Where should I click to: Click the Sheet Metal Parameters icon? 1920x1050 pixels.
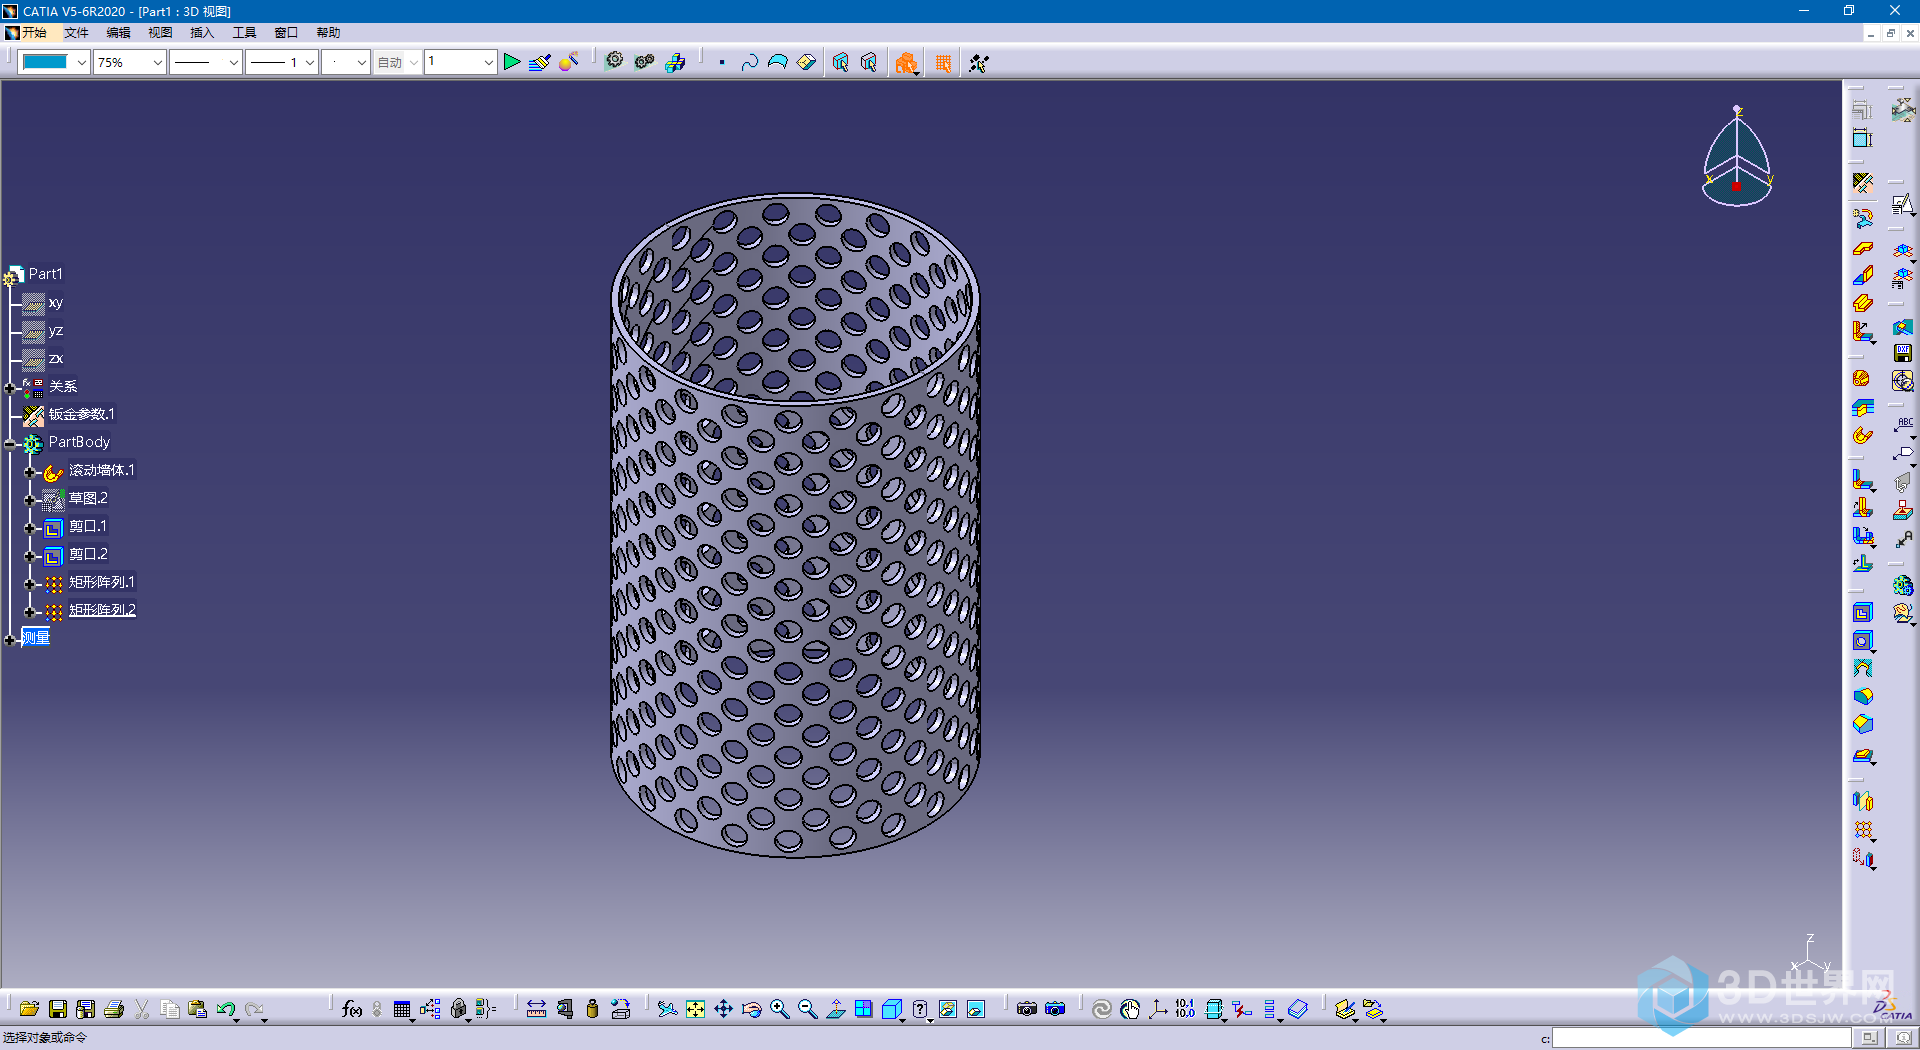point(1862,183)
